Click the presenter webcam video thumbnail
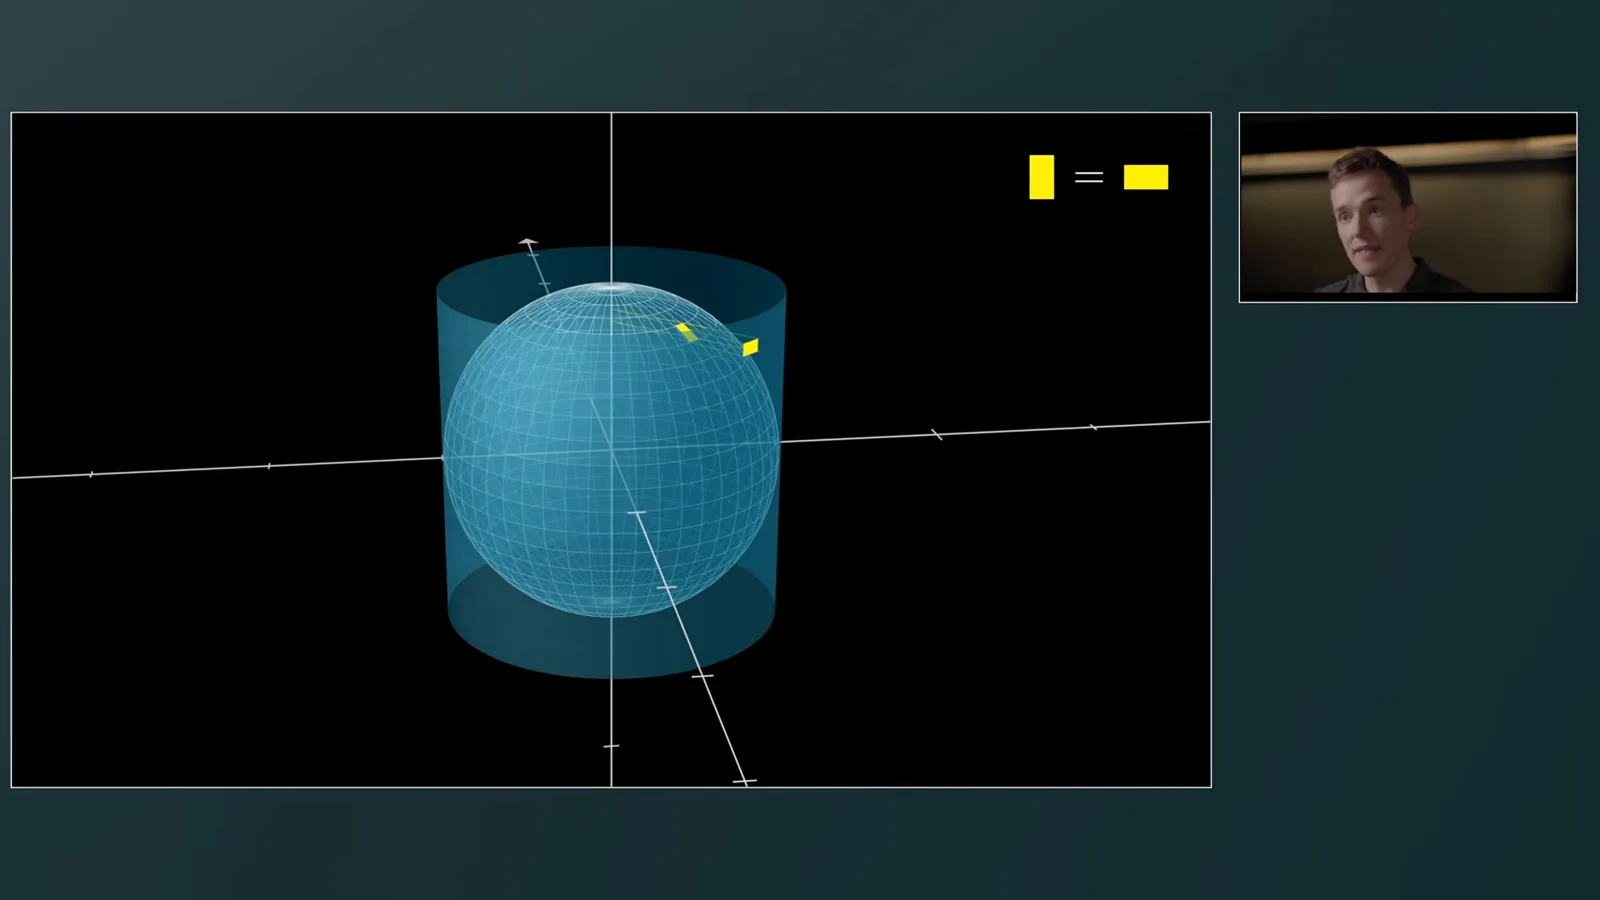The image size is (1600, 900). click(x=1408, y=207)
